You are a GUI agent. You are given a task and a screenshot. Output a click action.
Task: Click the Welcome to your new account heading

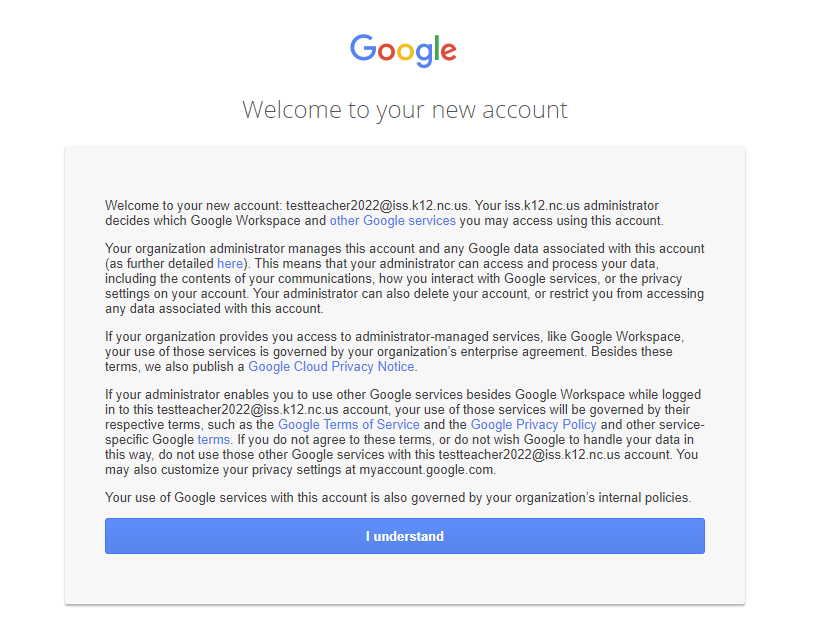pos(405,110)
